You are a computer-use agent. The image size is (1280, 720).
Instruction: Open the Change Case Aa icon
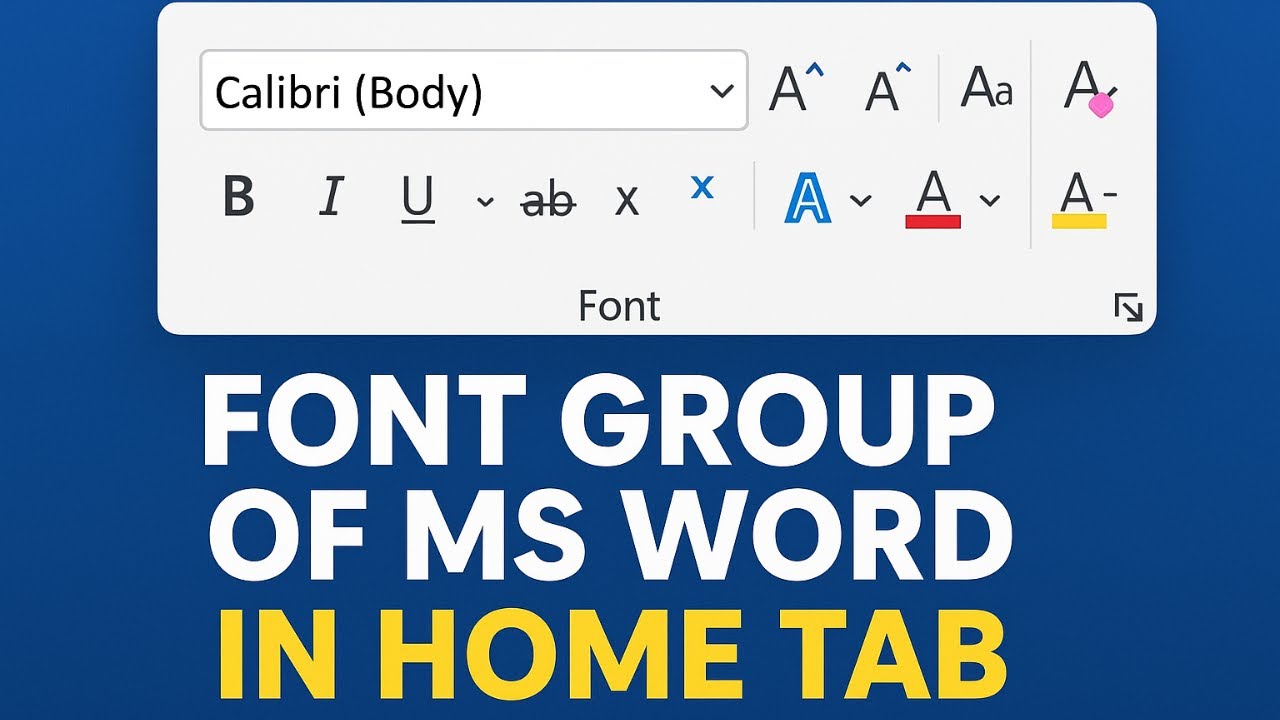point(986,87)
